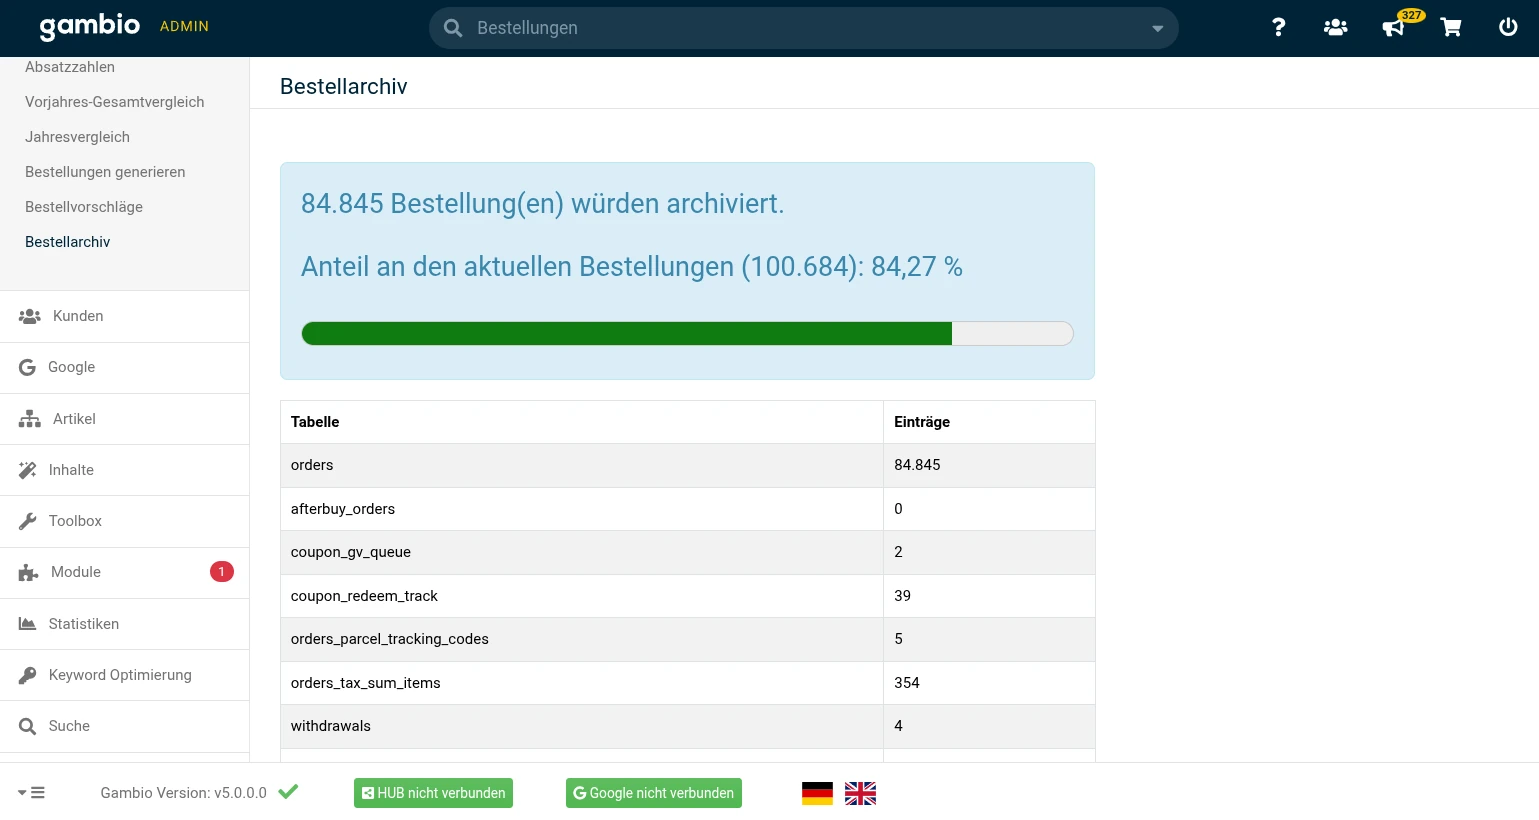Switch language with the German flag
This screenshot has height=820, width=1539.
point(817,793)
